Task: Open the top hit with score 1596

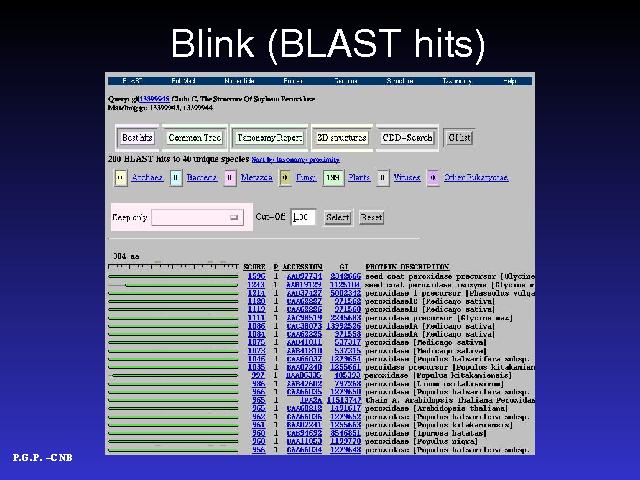Action: [x=257, y=275]
